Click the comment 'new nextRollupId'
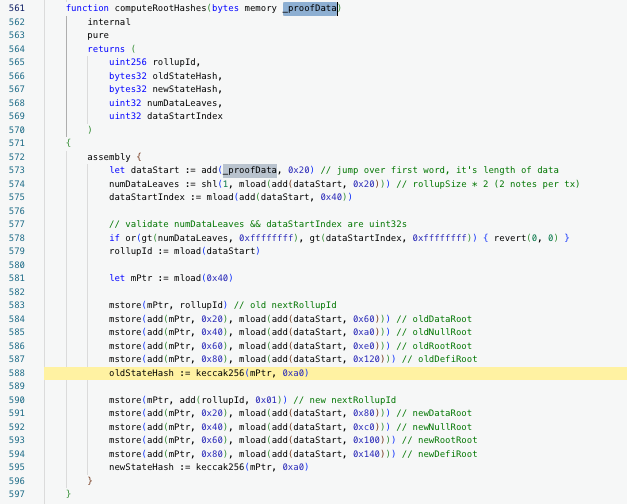The width and height of the screenshot is (627, 504). point(353,400)
